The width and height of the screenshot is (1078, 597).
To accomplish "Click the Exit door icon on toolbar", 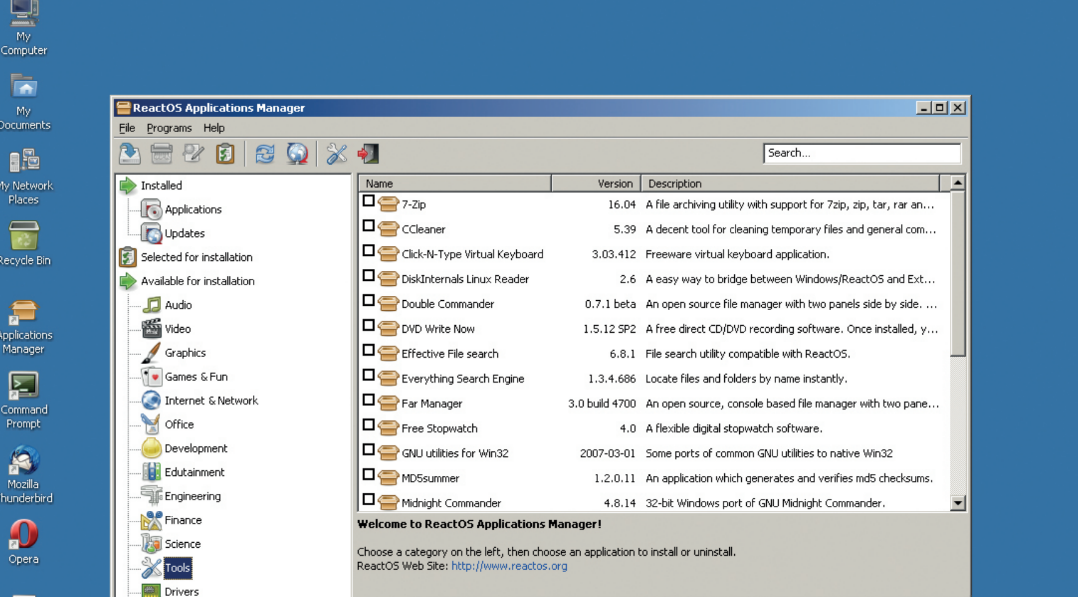I will pos(367,153).
